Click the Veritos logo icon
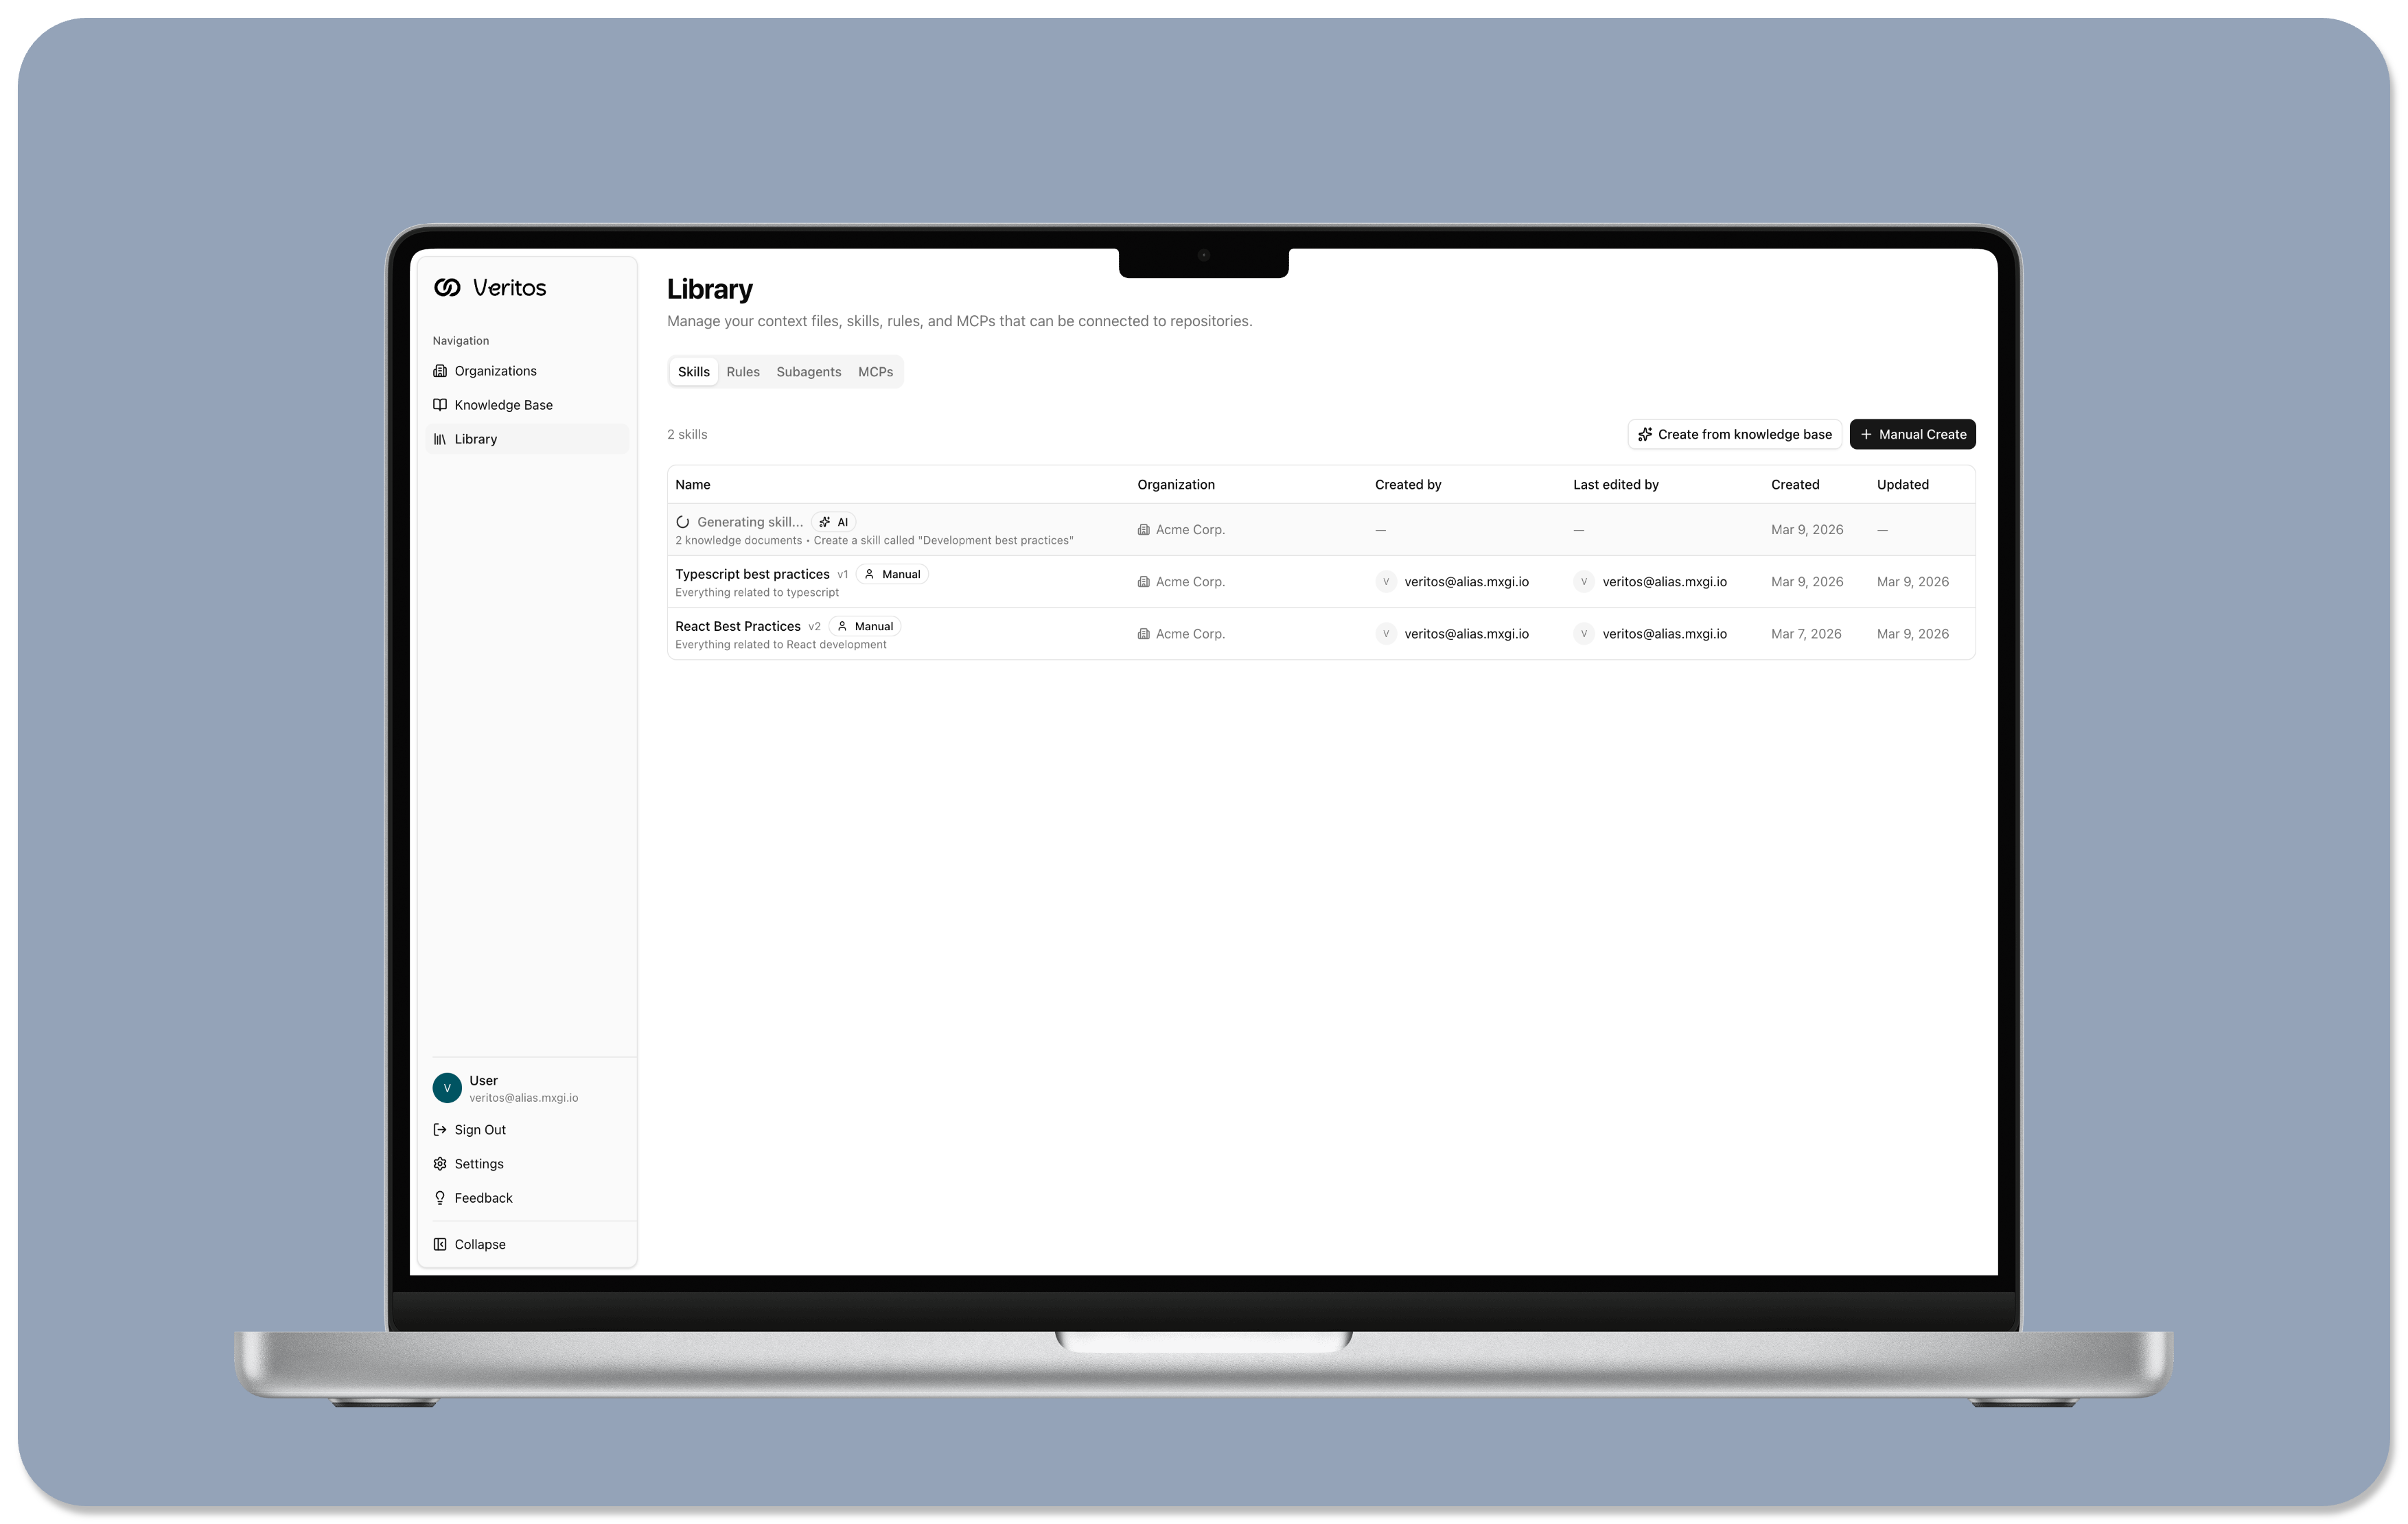This screenshot has width=2408, height=1524. (x=447, y=288)
